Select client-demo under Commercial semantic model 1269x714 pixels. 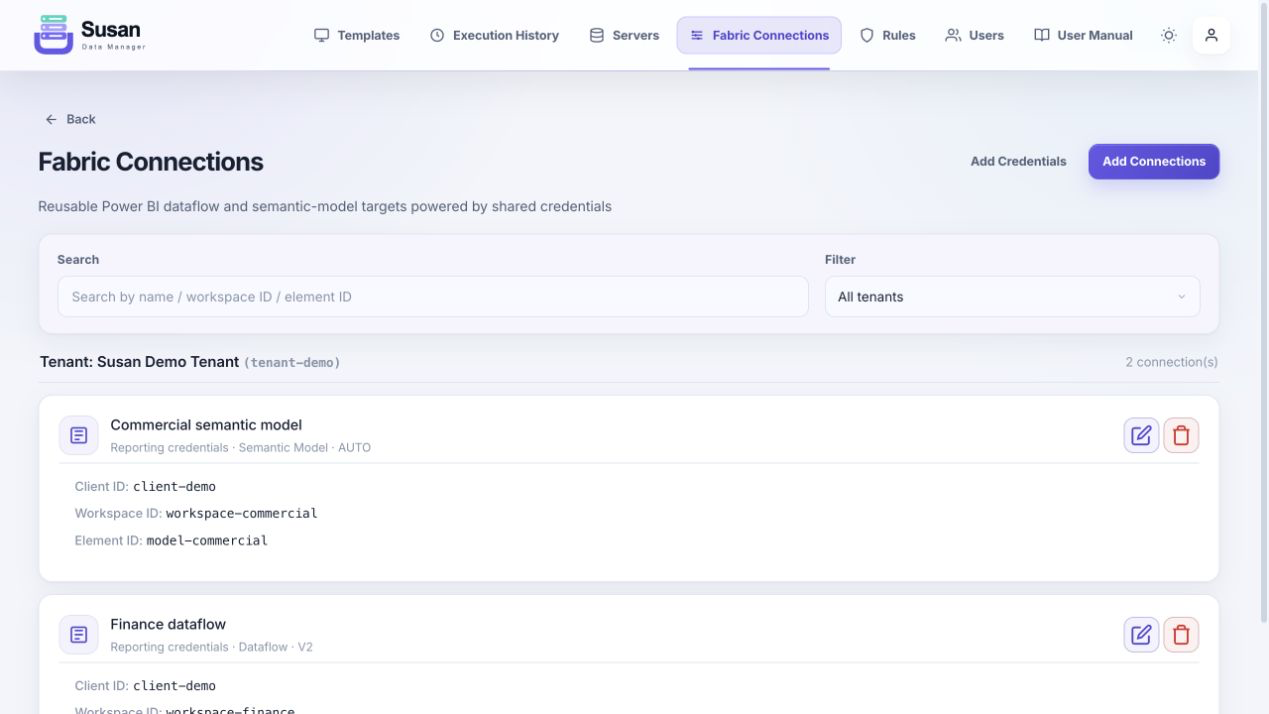pyautogui.click(x=174, y=486)
